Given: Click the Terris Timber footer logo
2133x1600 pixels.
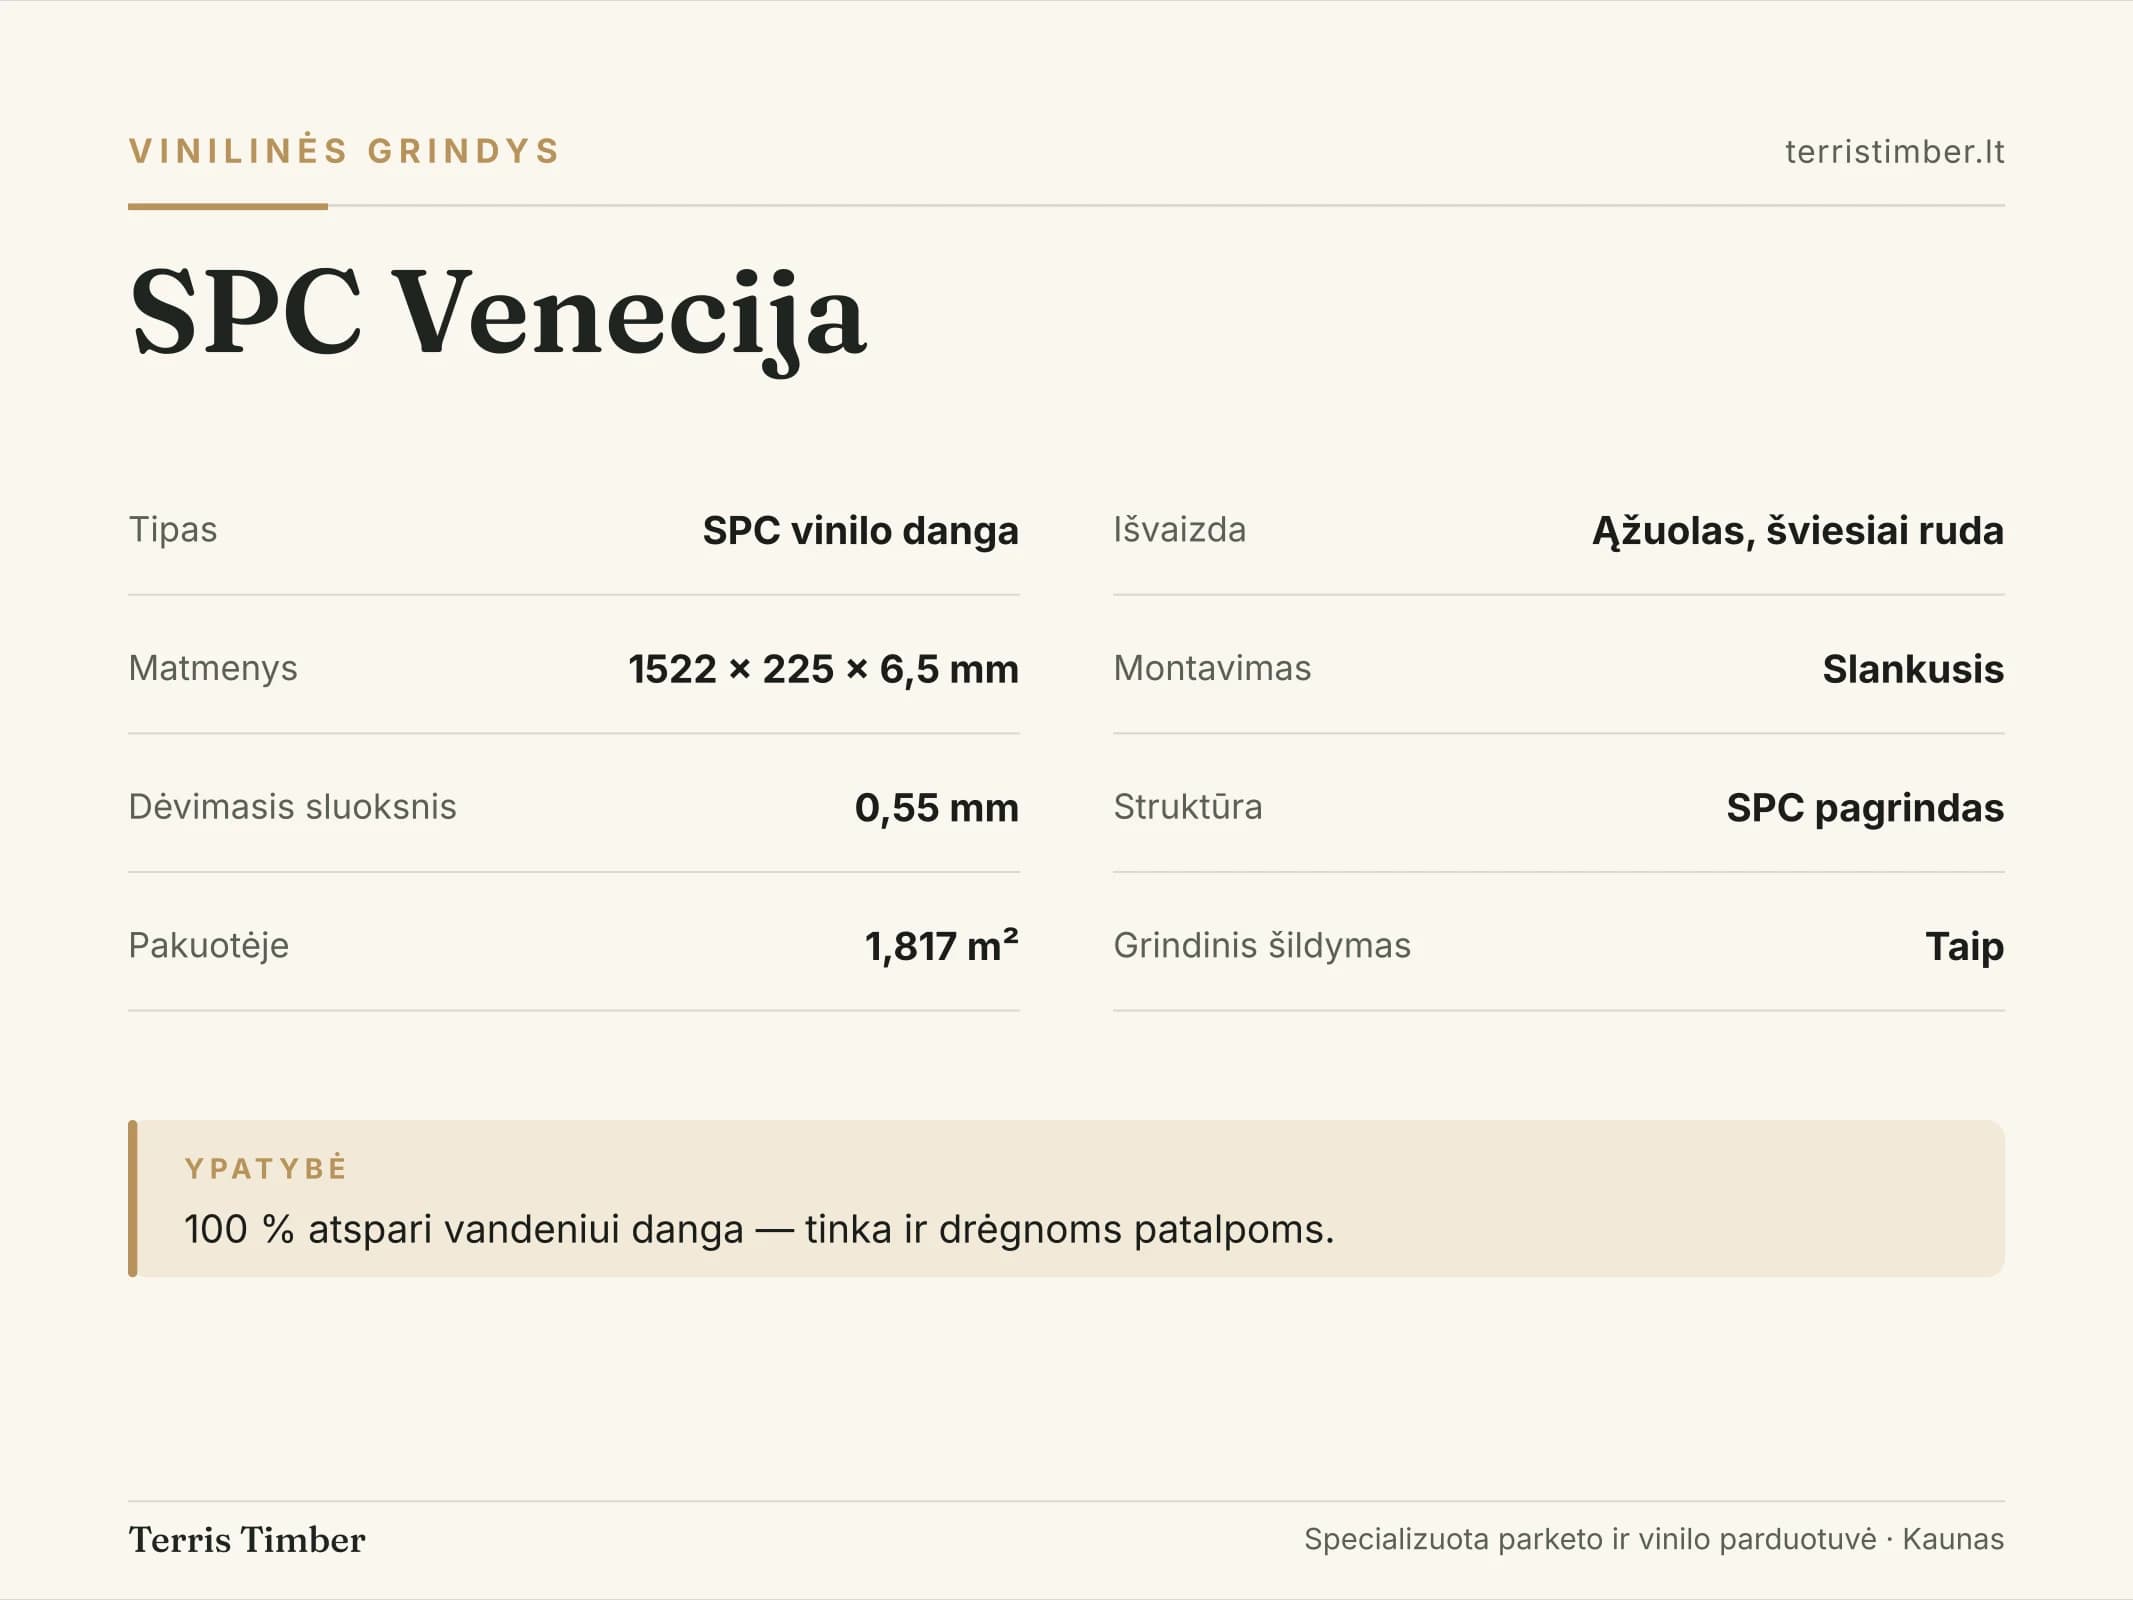Looking at the screenshot, I should (x=247, y=1539).
